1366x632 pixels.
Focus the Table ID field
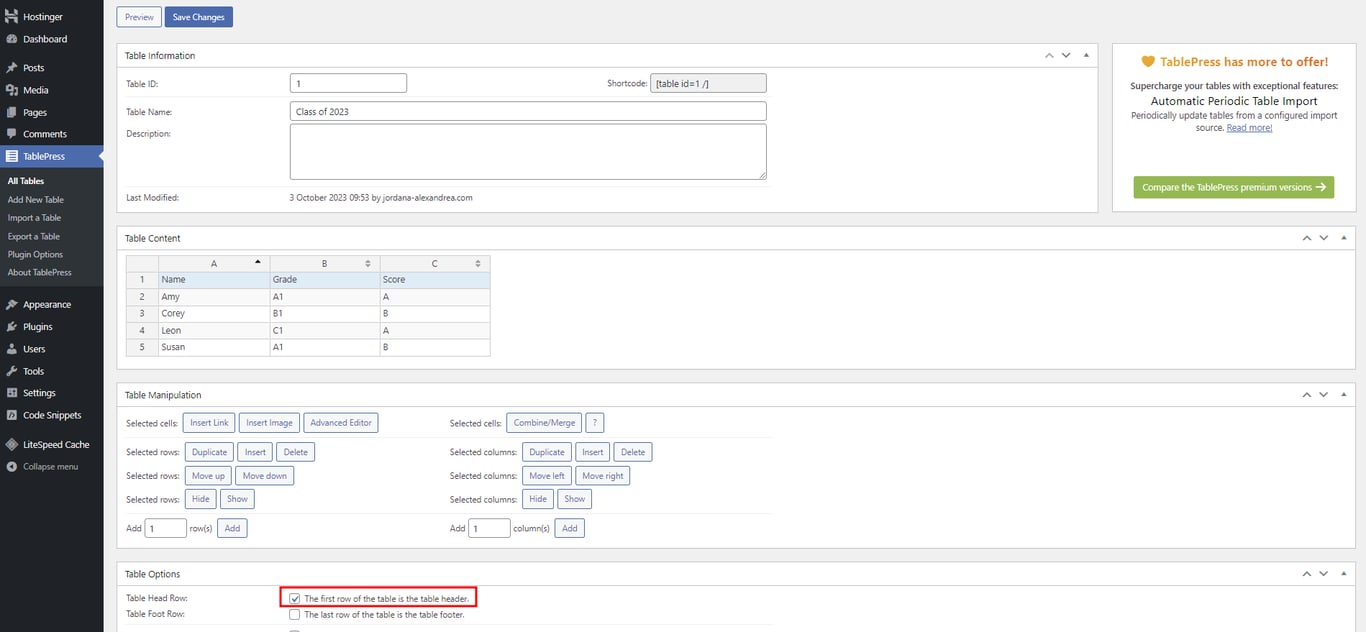pos(348,84)
